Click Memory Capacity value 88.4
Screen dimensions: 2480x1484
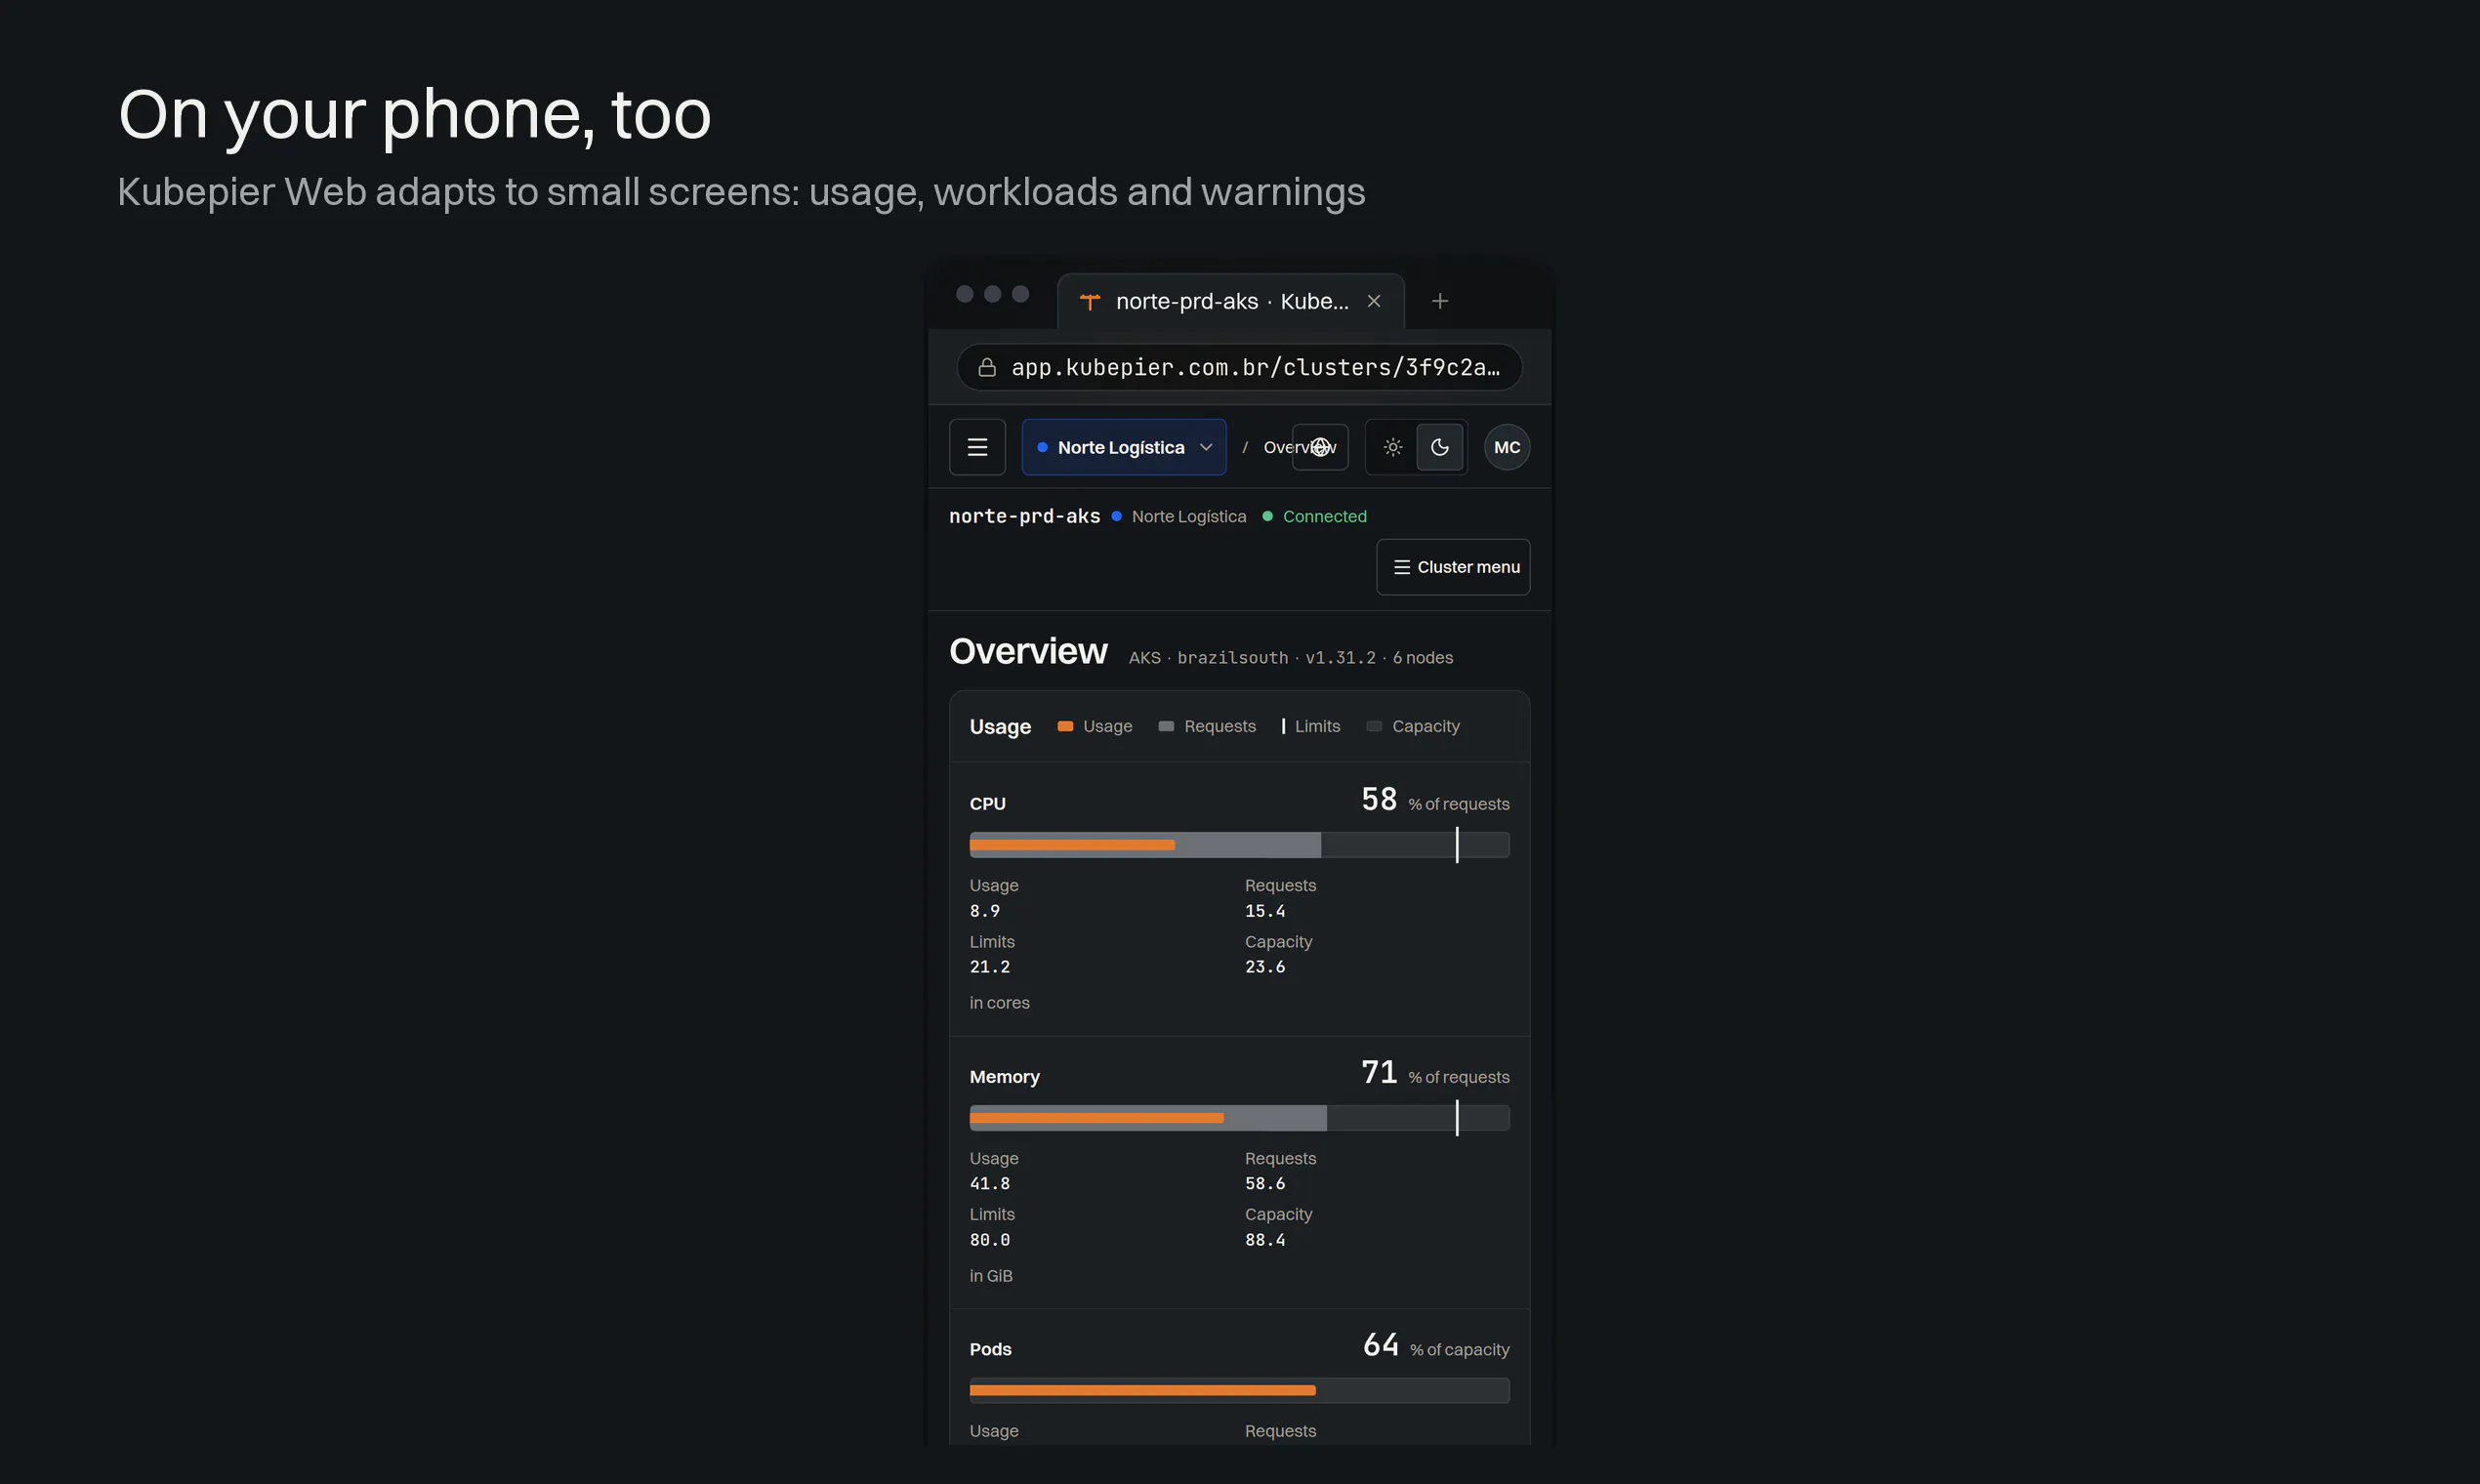click(1265, 1239)
